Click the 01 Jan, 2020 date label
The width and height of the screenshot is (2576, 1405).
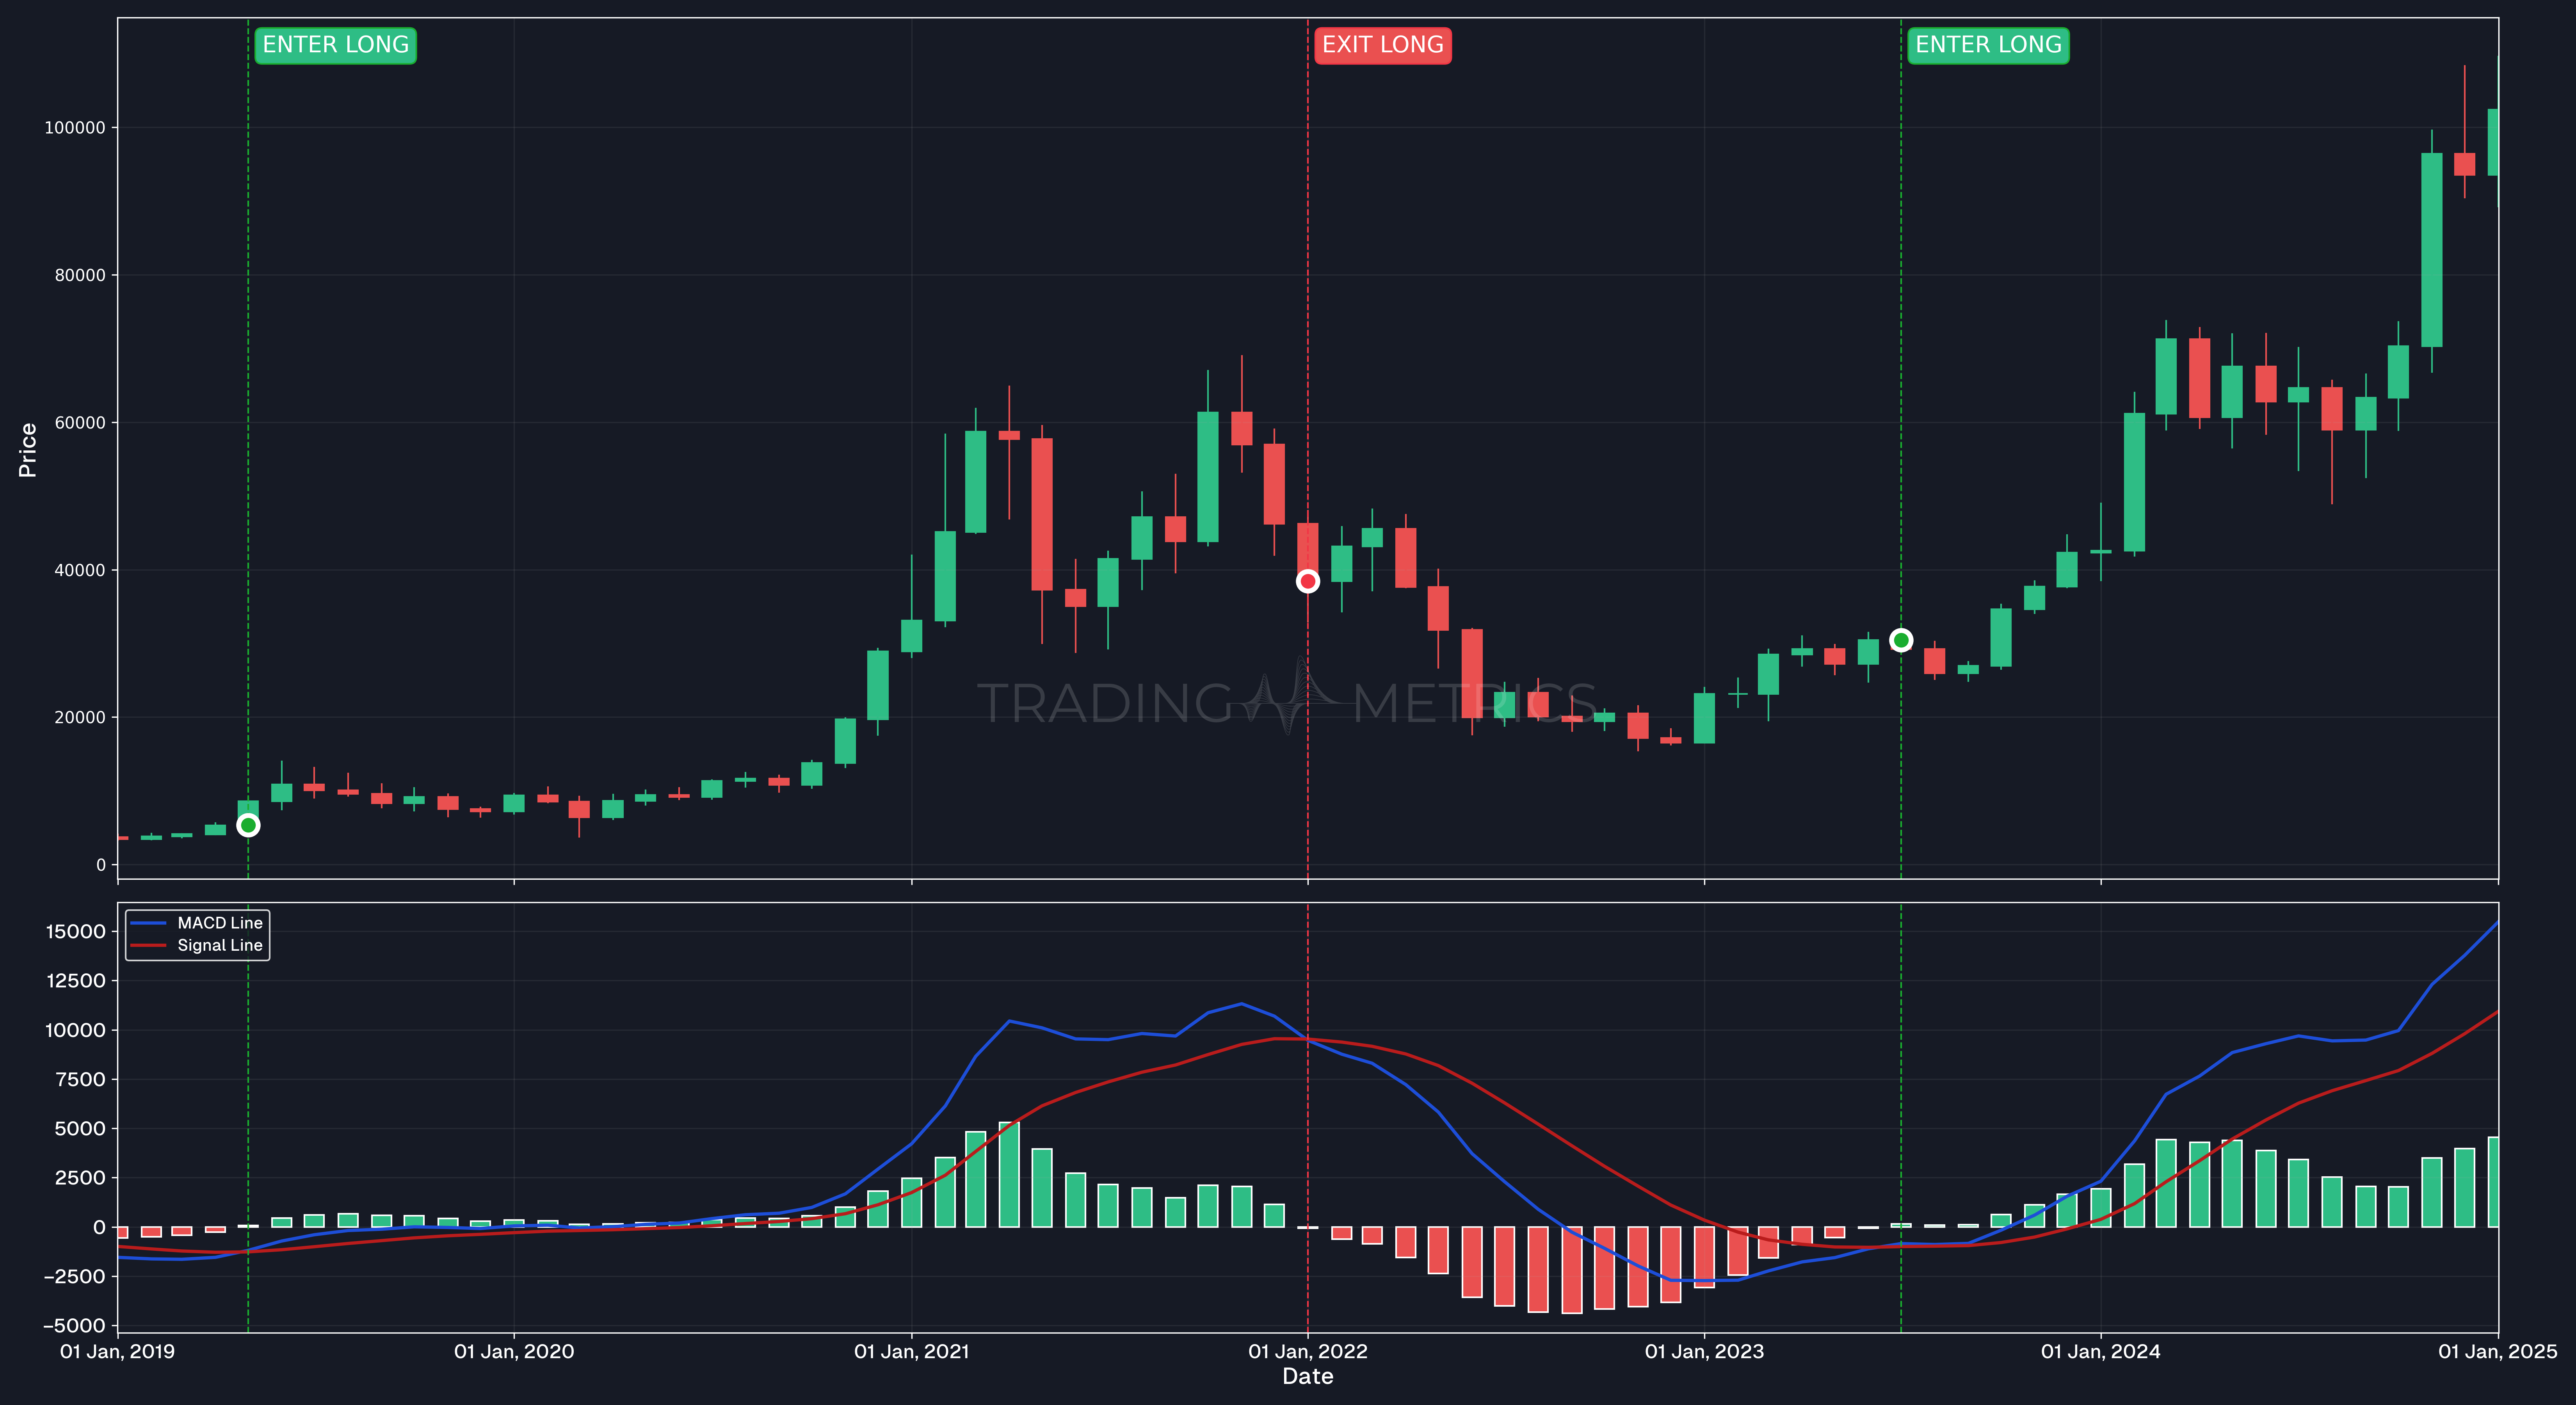(514, 1352)
